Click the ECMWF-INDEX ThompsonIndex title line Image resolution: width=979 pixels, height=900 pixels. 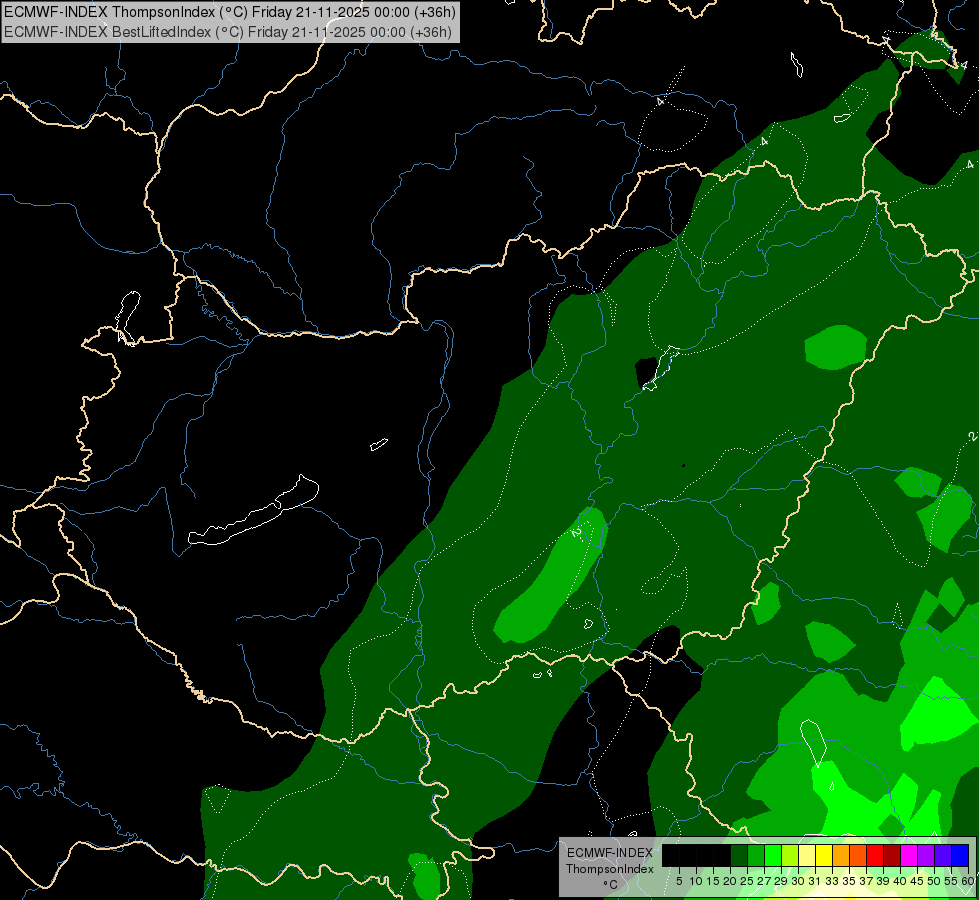tap(230, 12)
